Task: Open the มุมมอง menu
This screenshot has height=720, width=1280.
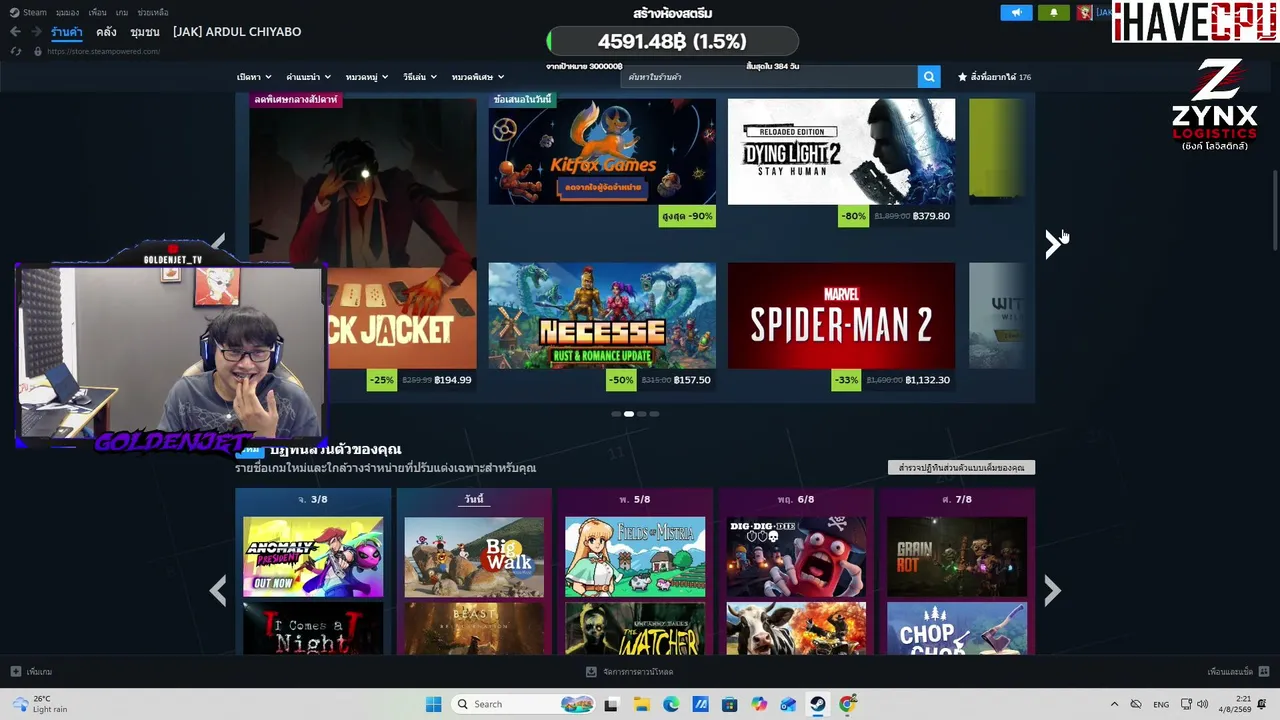Action: point(67,12)
